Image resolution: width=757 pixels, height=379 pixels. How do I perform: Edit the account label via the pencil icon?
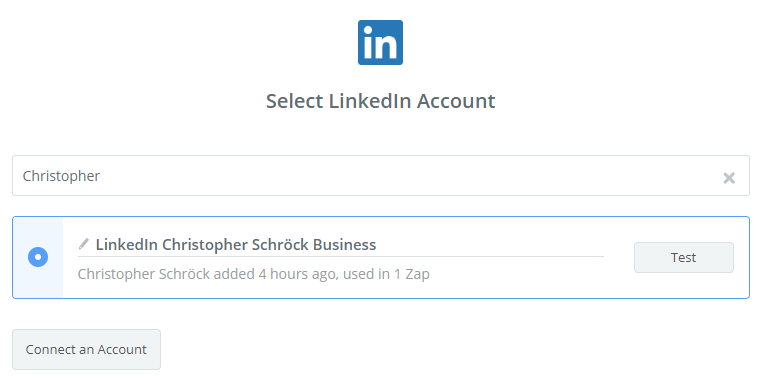84,244
